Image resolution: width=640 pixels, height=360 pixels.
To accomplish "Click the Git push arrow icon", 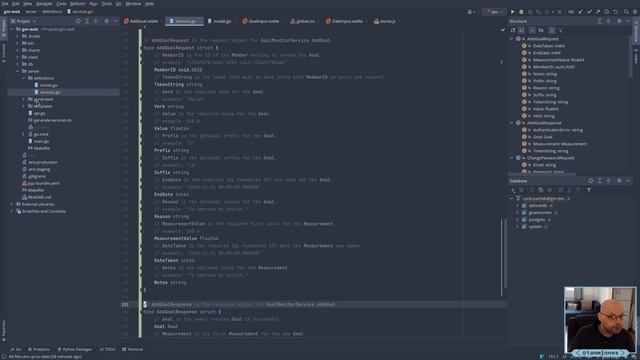I will click(x=598, y=12).
